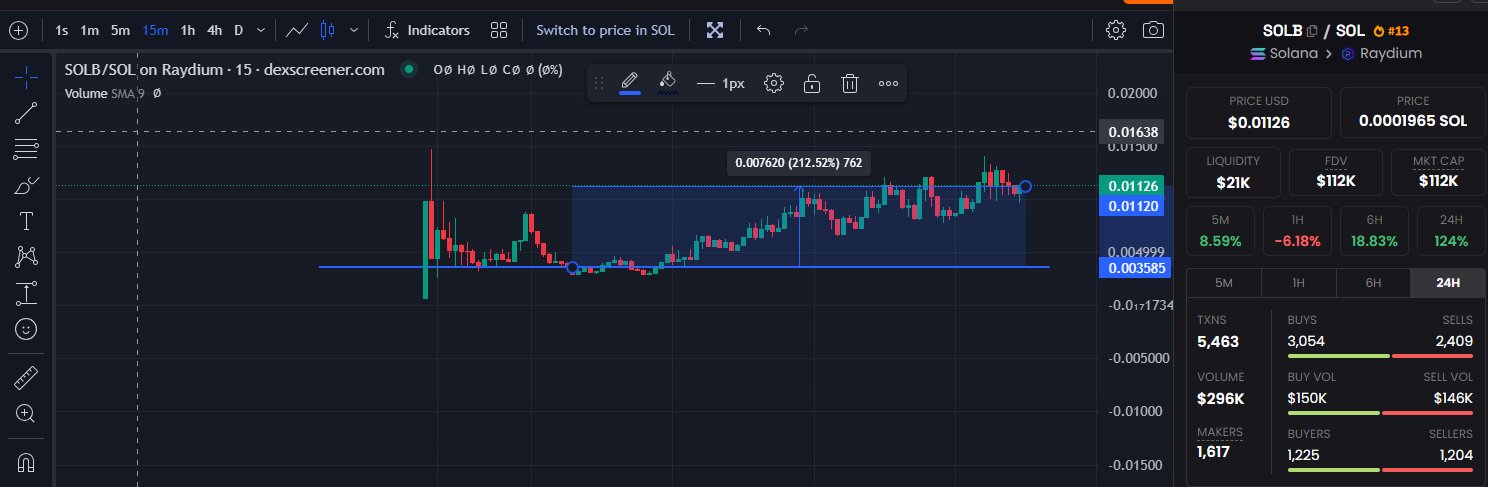Image resolution: width=1488 pixels, height=487 pixels.
Task: Toggle the magnet snap mode
Action: click(26, 463)
